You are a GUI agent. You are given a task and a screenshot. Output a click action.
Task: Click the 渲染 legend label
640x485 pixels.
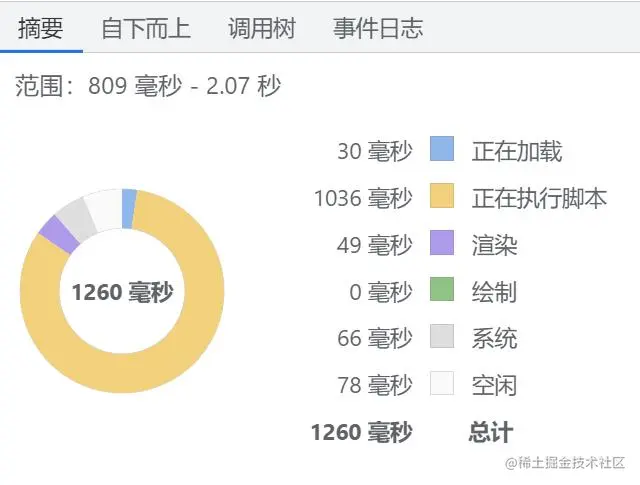pos(494,245)
